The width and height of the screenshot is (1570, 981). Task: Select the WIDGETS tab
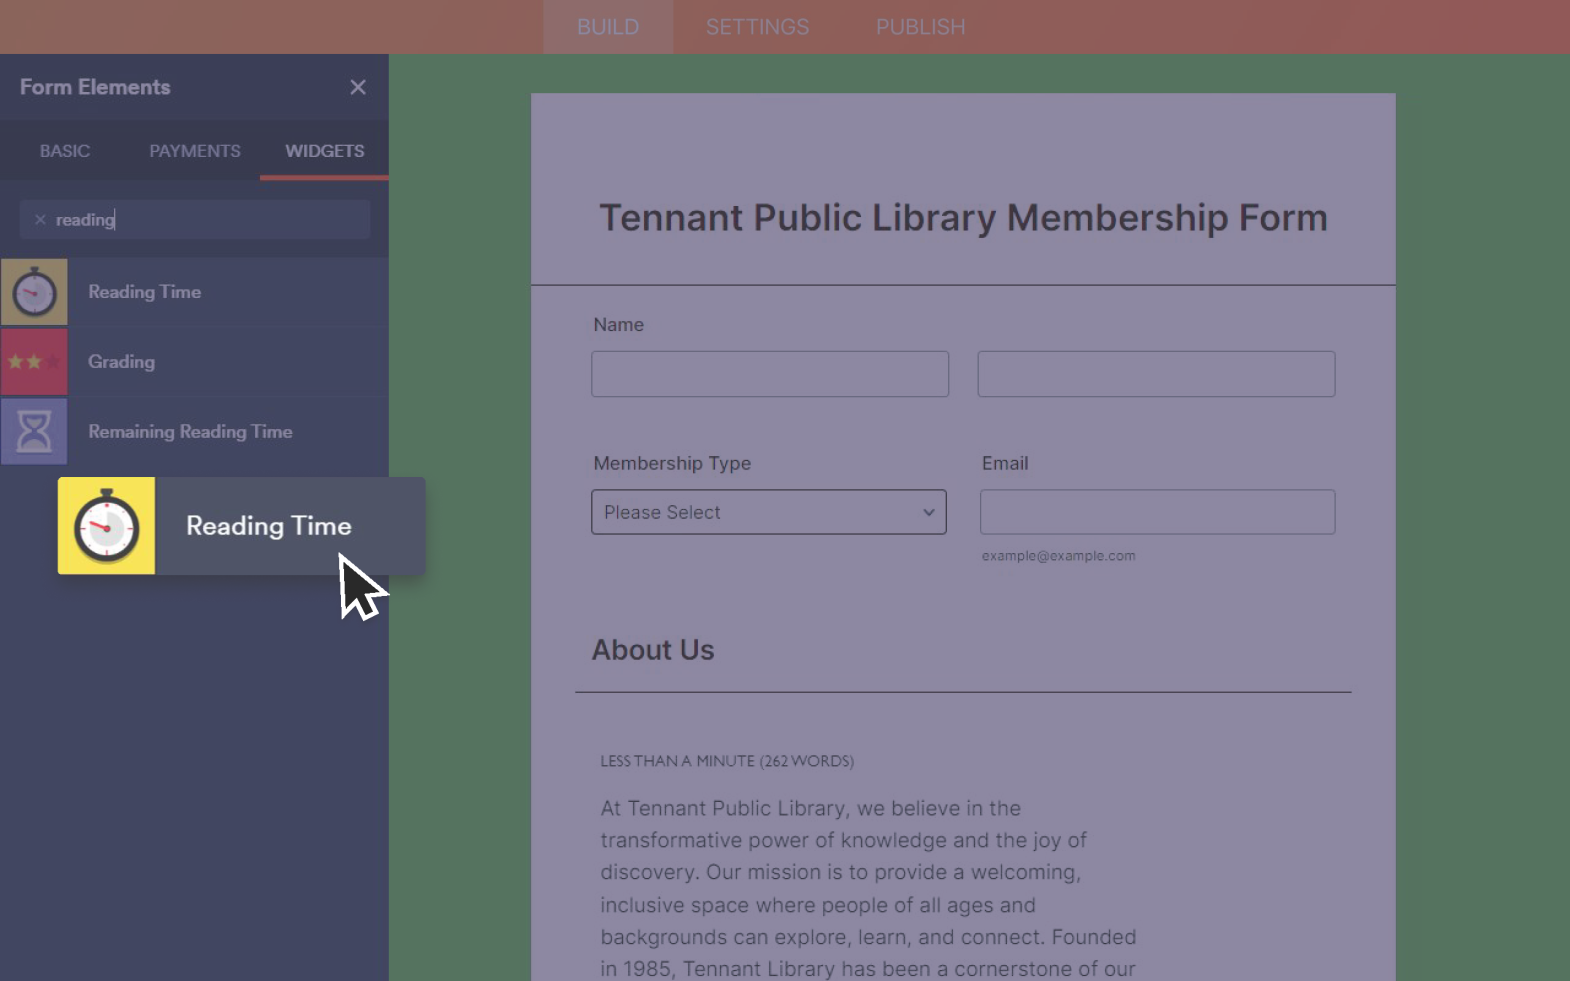[x=324, y=151]
